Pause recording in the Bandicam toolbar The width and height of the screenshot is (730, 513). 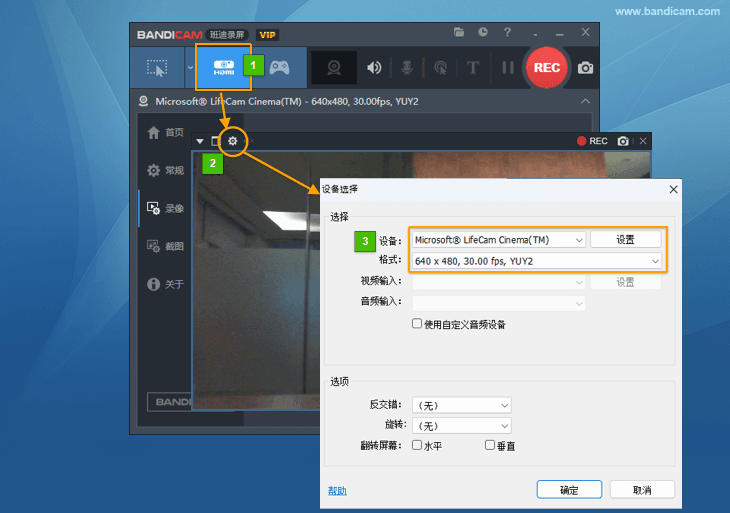[x=508, y=68]
